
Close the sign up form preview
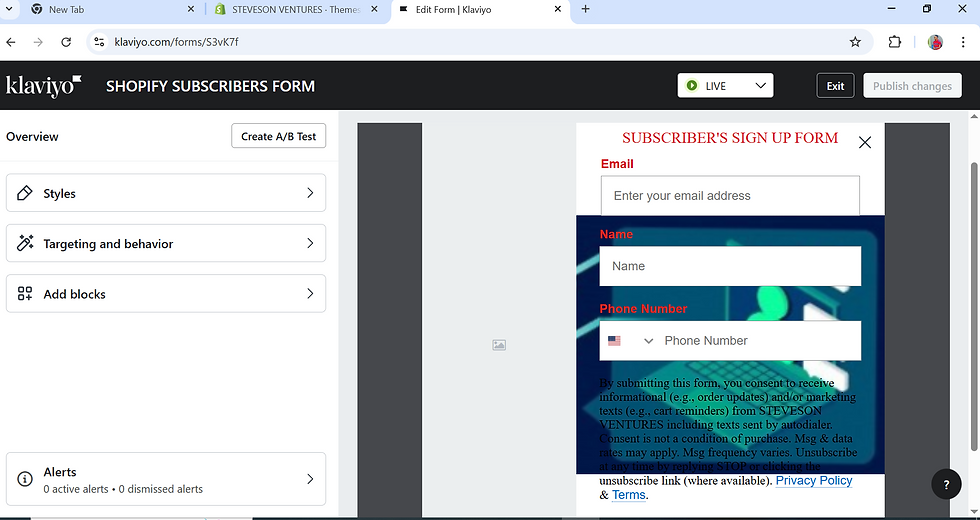tap(864, 142)
